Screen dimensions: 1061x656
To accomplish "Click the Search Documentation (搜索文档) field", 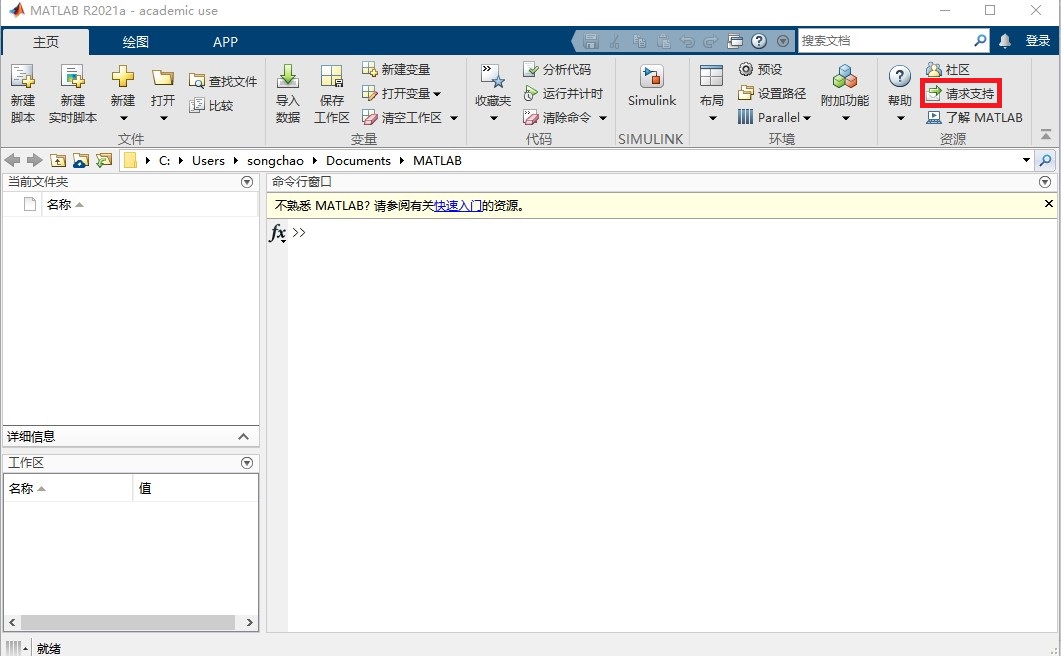I will [x=885, y=41].
